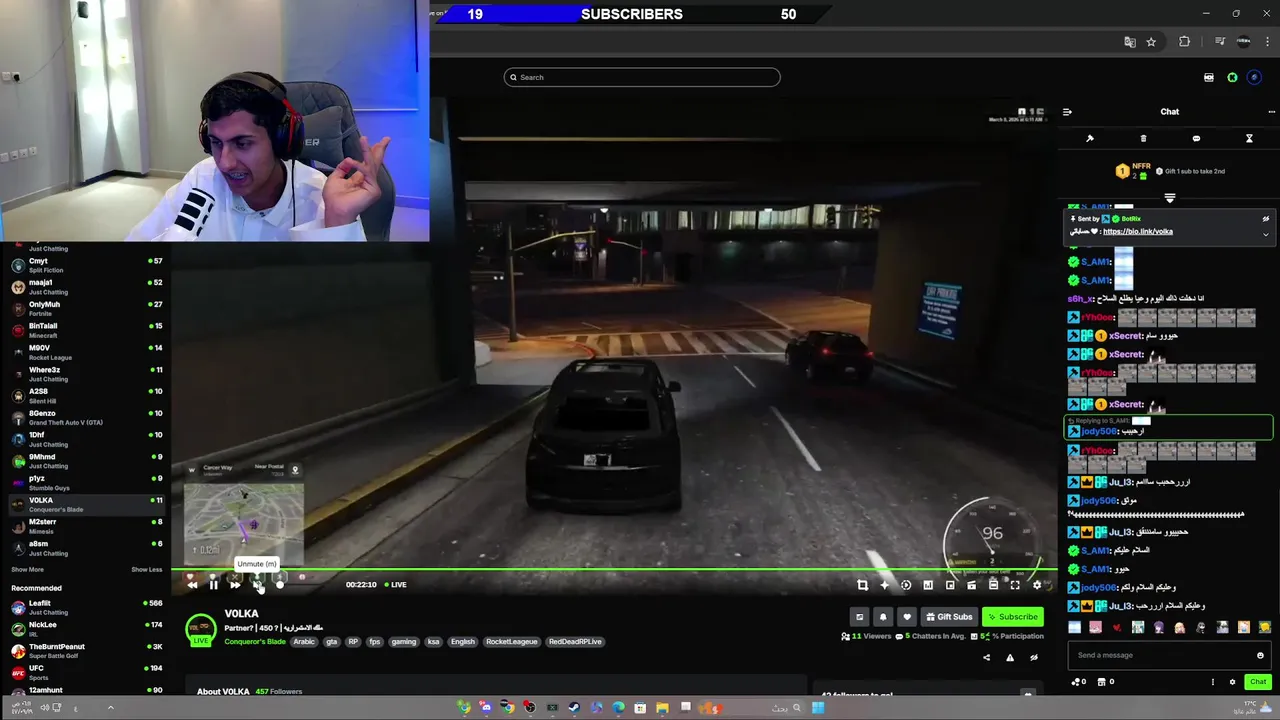
Task: Click the translate icon in address bar
Action: coord(1130,42)
